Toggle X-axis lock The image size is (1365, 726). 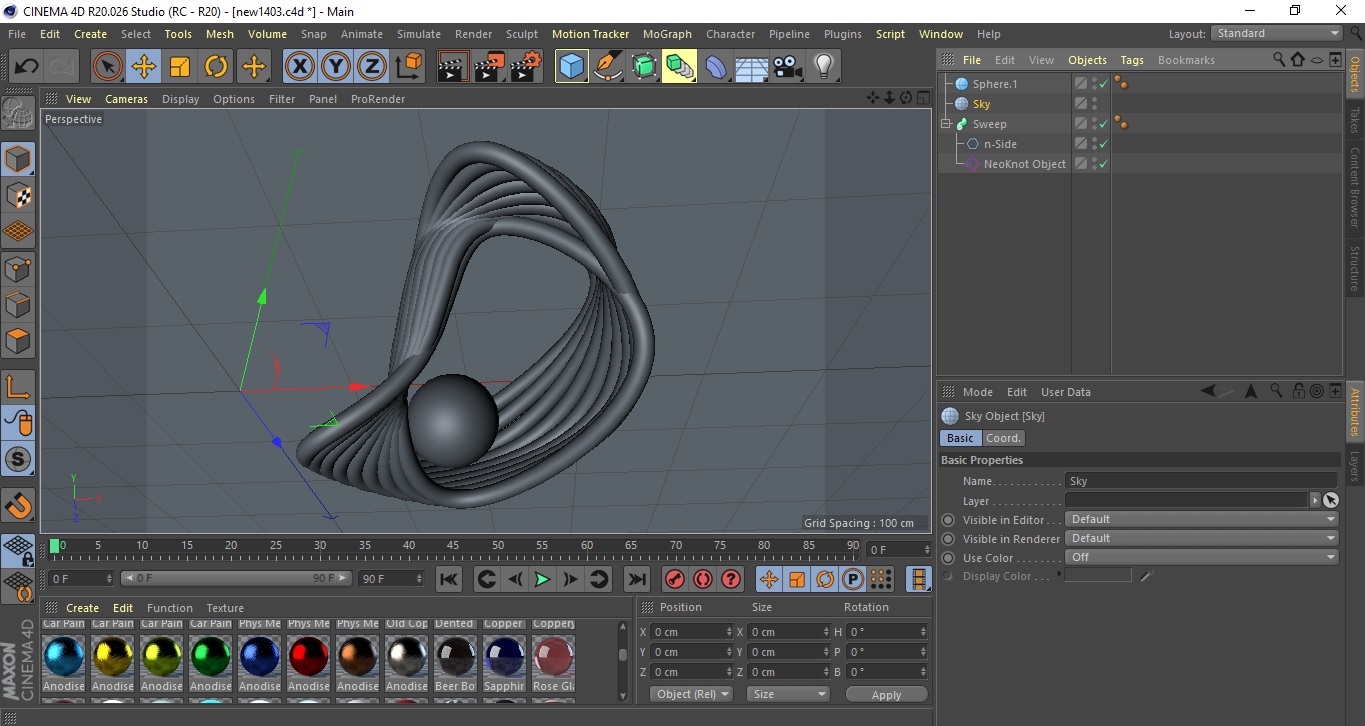point(299,67)
